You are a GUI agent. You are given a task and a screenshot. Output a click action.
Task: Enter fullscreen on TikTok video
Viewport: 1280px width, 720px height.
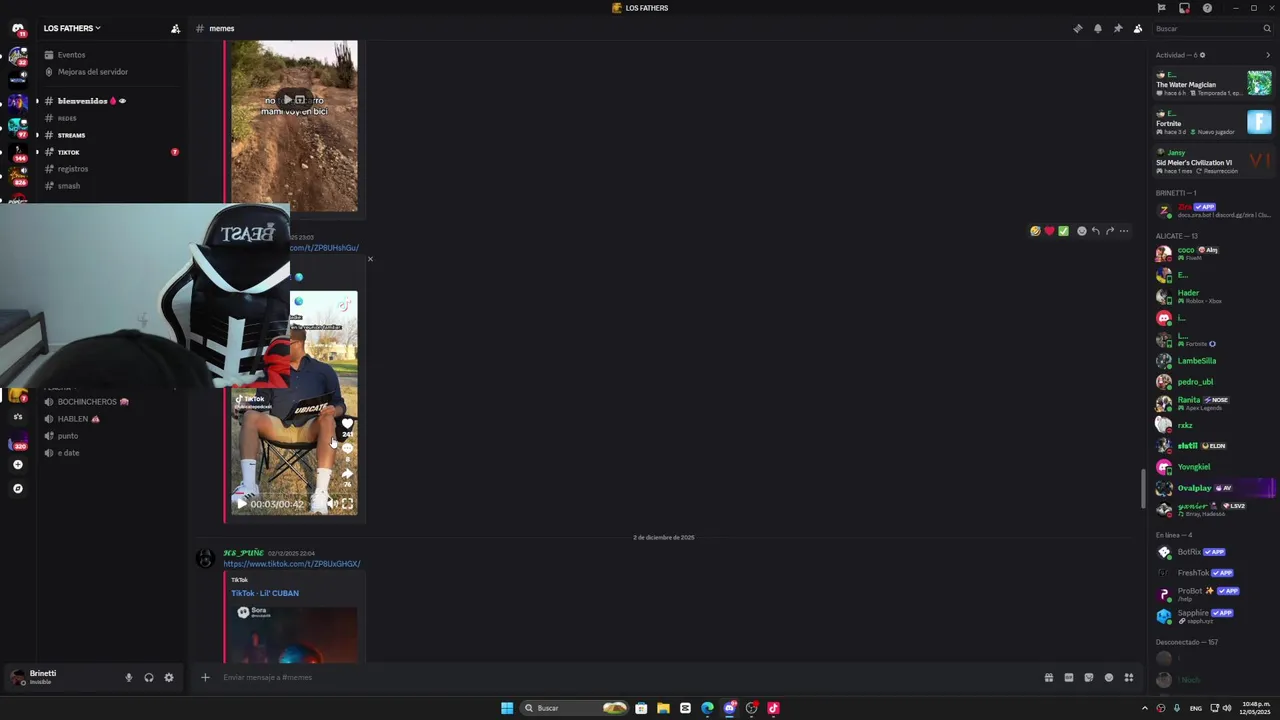point(347,504)
